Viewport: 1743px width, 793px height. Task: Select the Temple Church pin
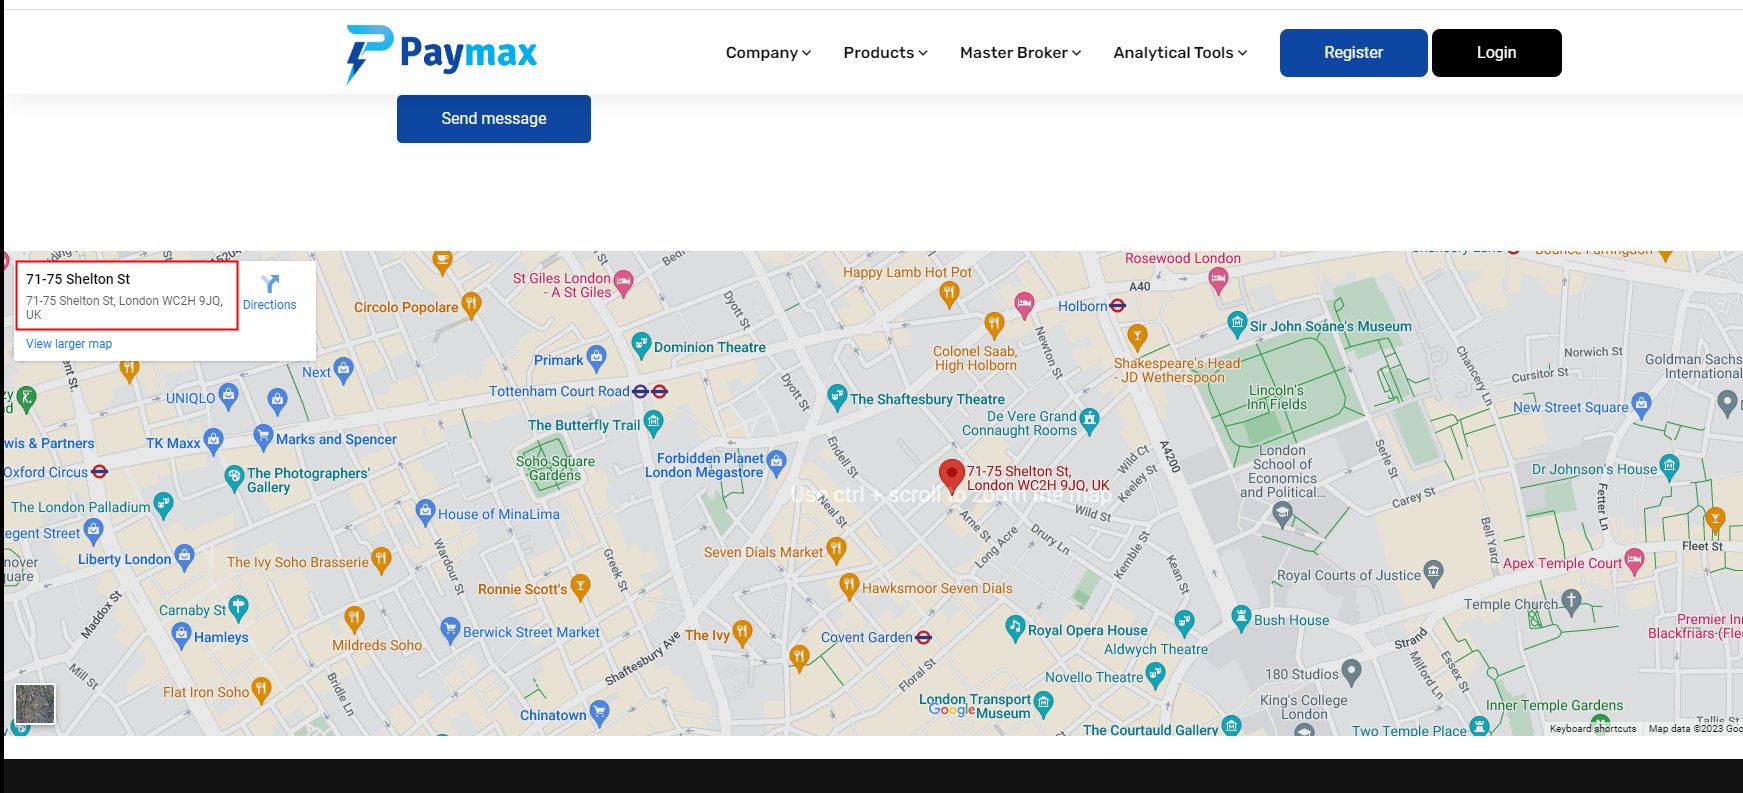1571,601
